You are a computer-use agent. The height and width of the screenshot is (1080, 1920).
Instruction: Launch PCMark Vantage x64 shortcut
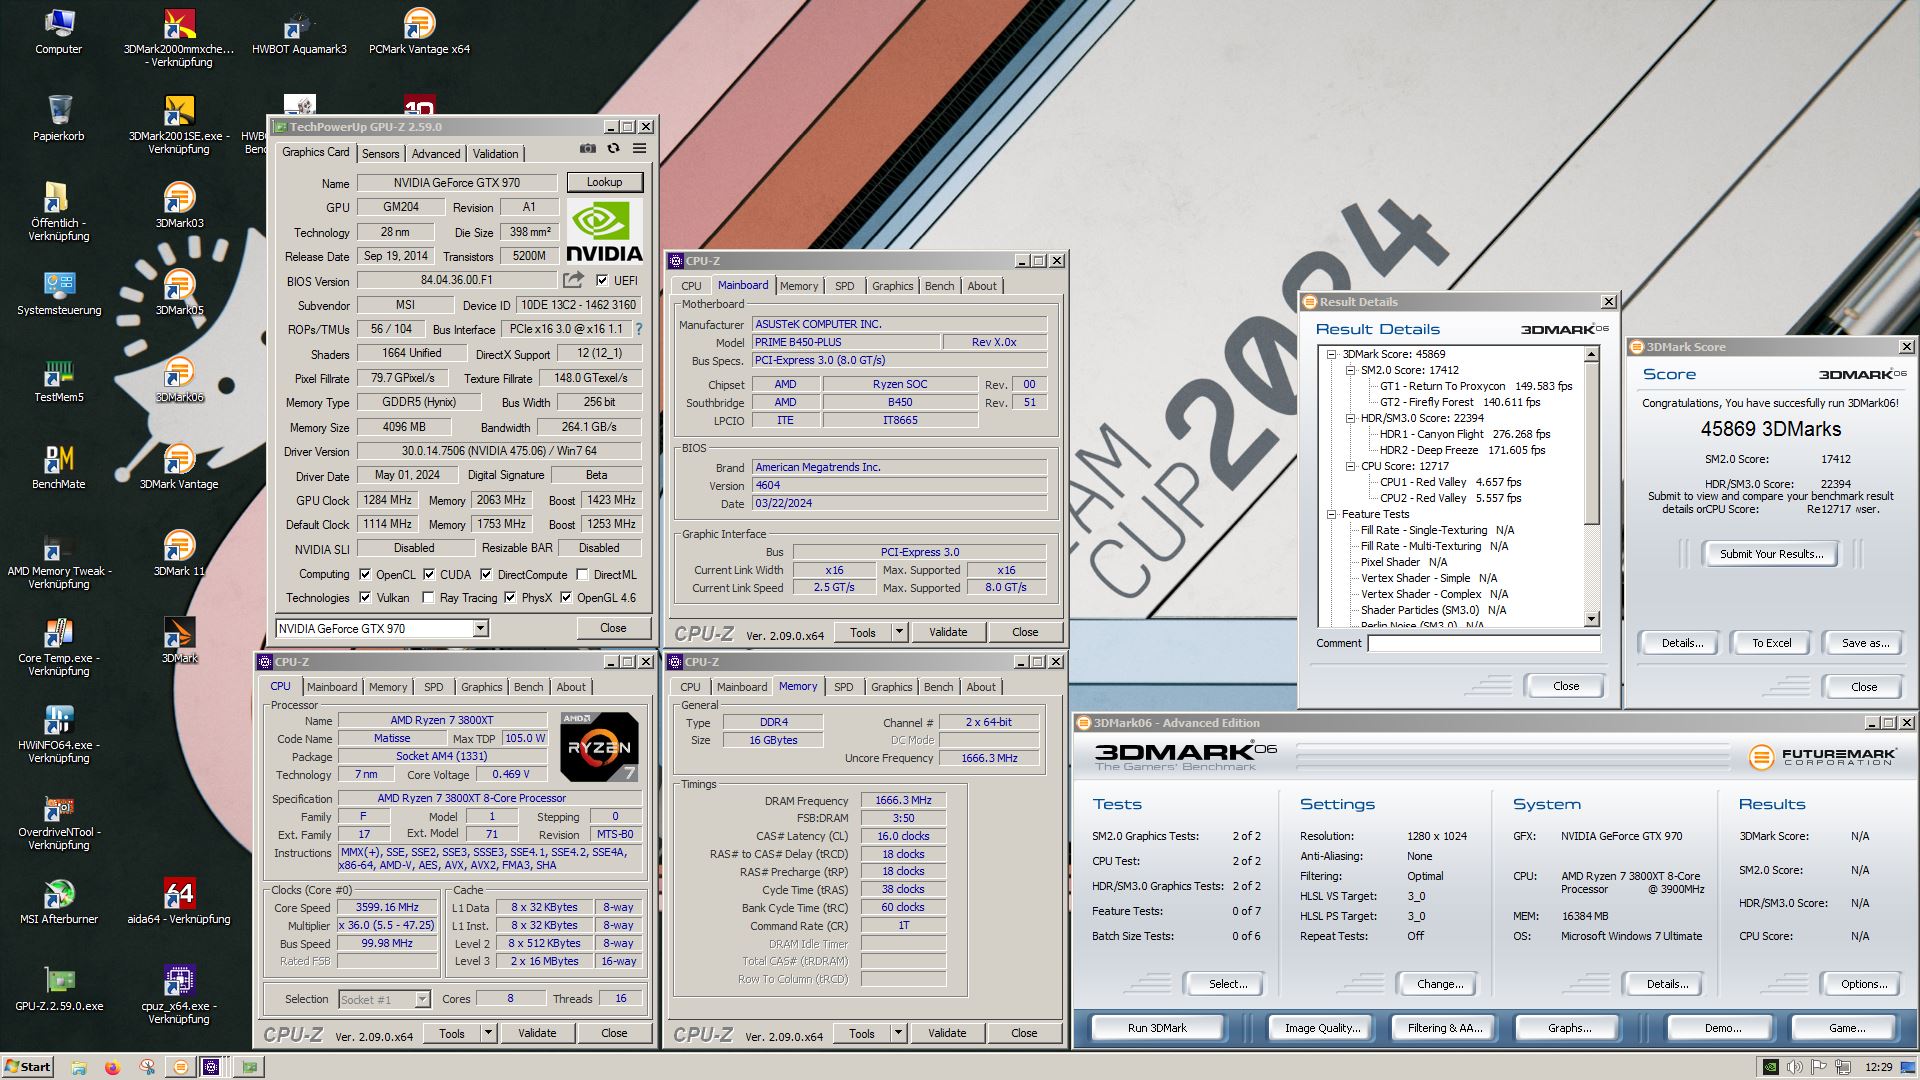coord(419,31)
